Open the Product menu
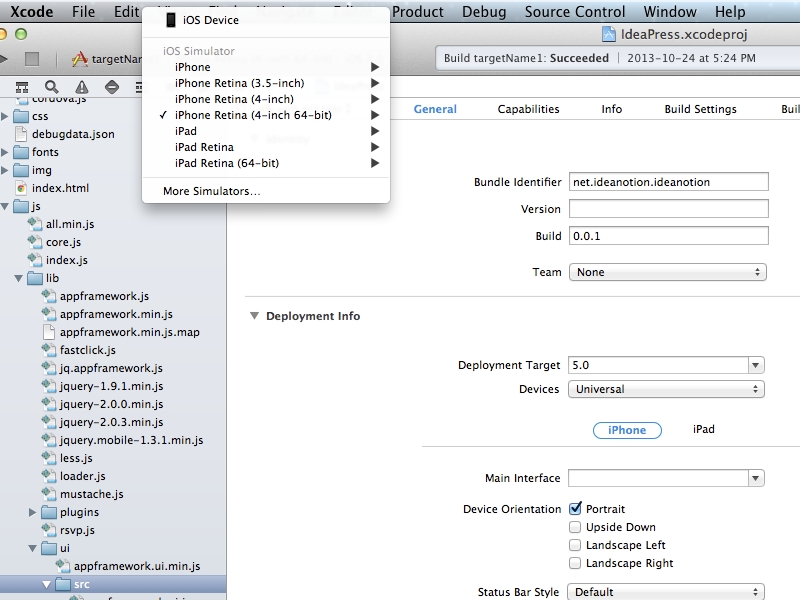800x600 pixels. point(418,11)
